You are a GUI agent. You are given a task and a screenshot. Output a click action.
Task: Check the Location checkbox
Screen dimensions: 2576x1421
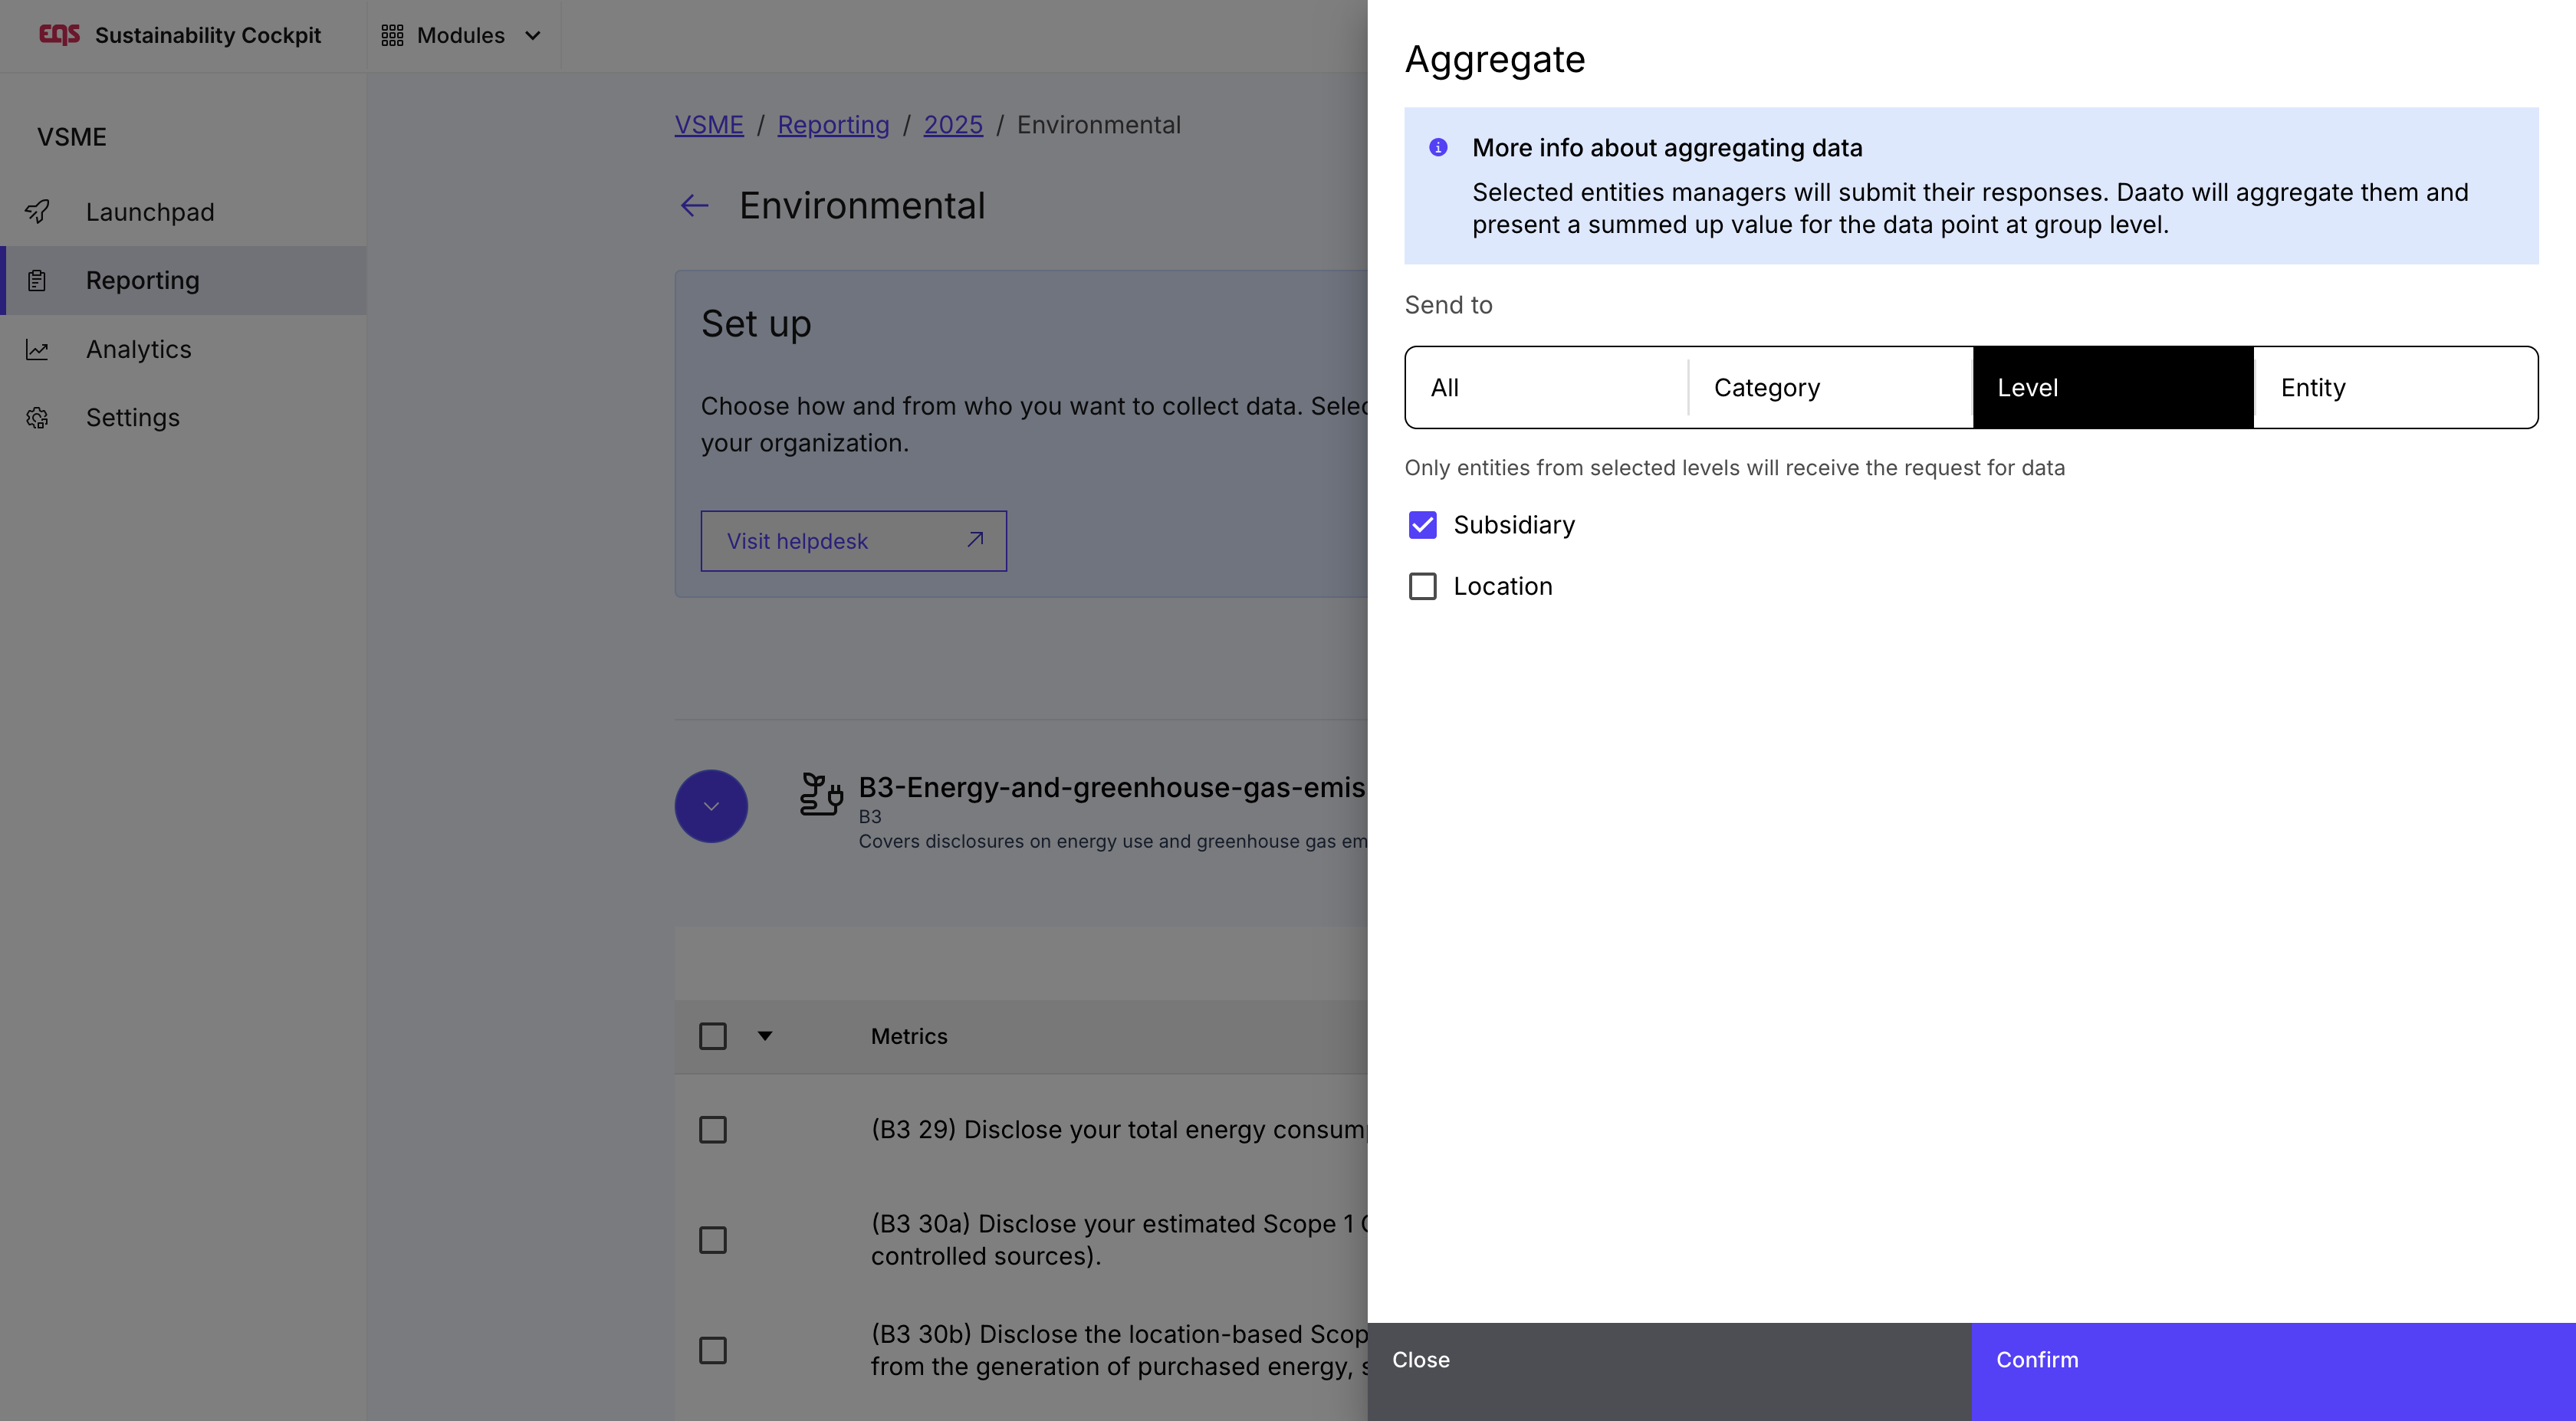click(1422, 586)
